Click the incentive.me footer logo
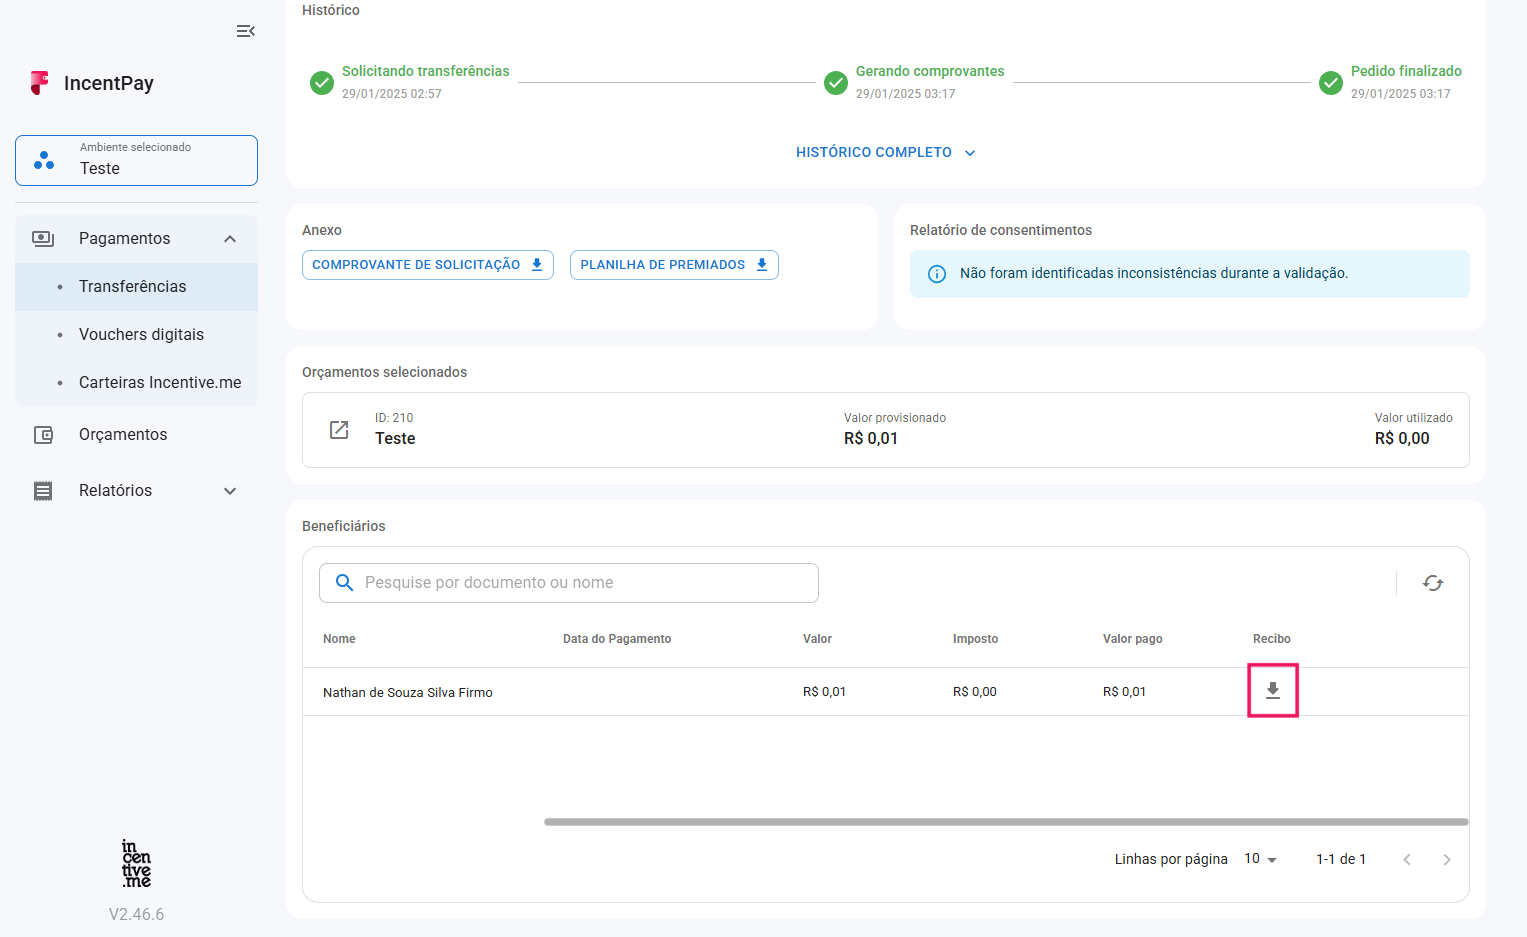Image resolution: width=1527 pixels, height=937 pixels. click(136, 864)
